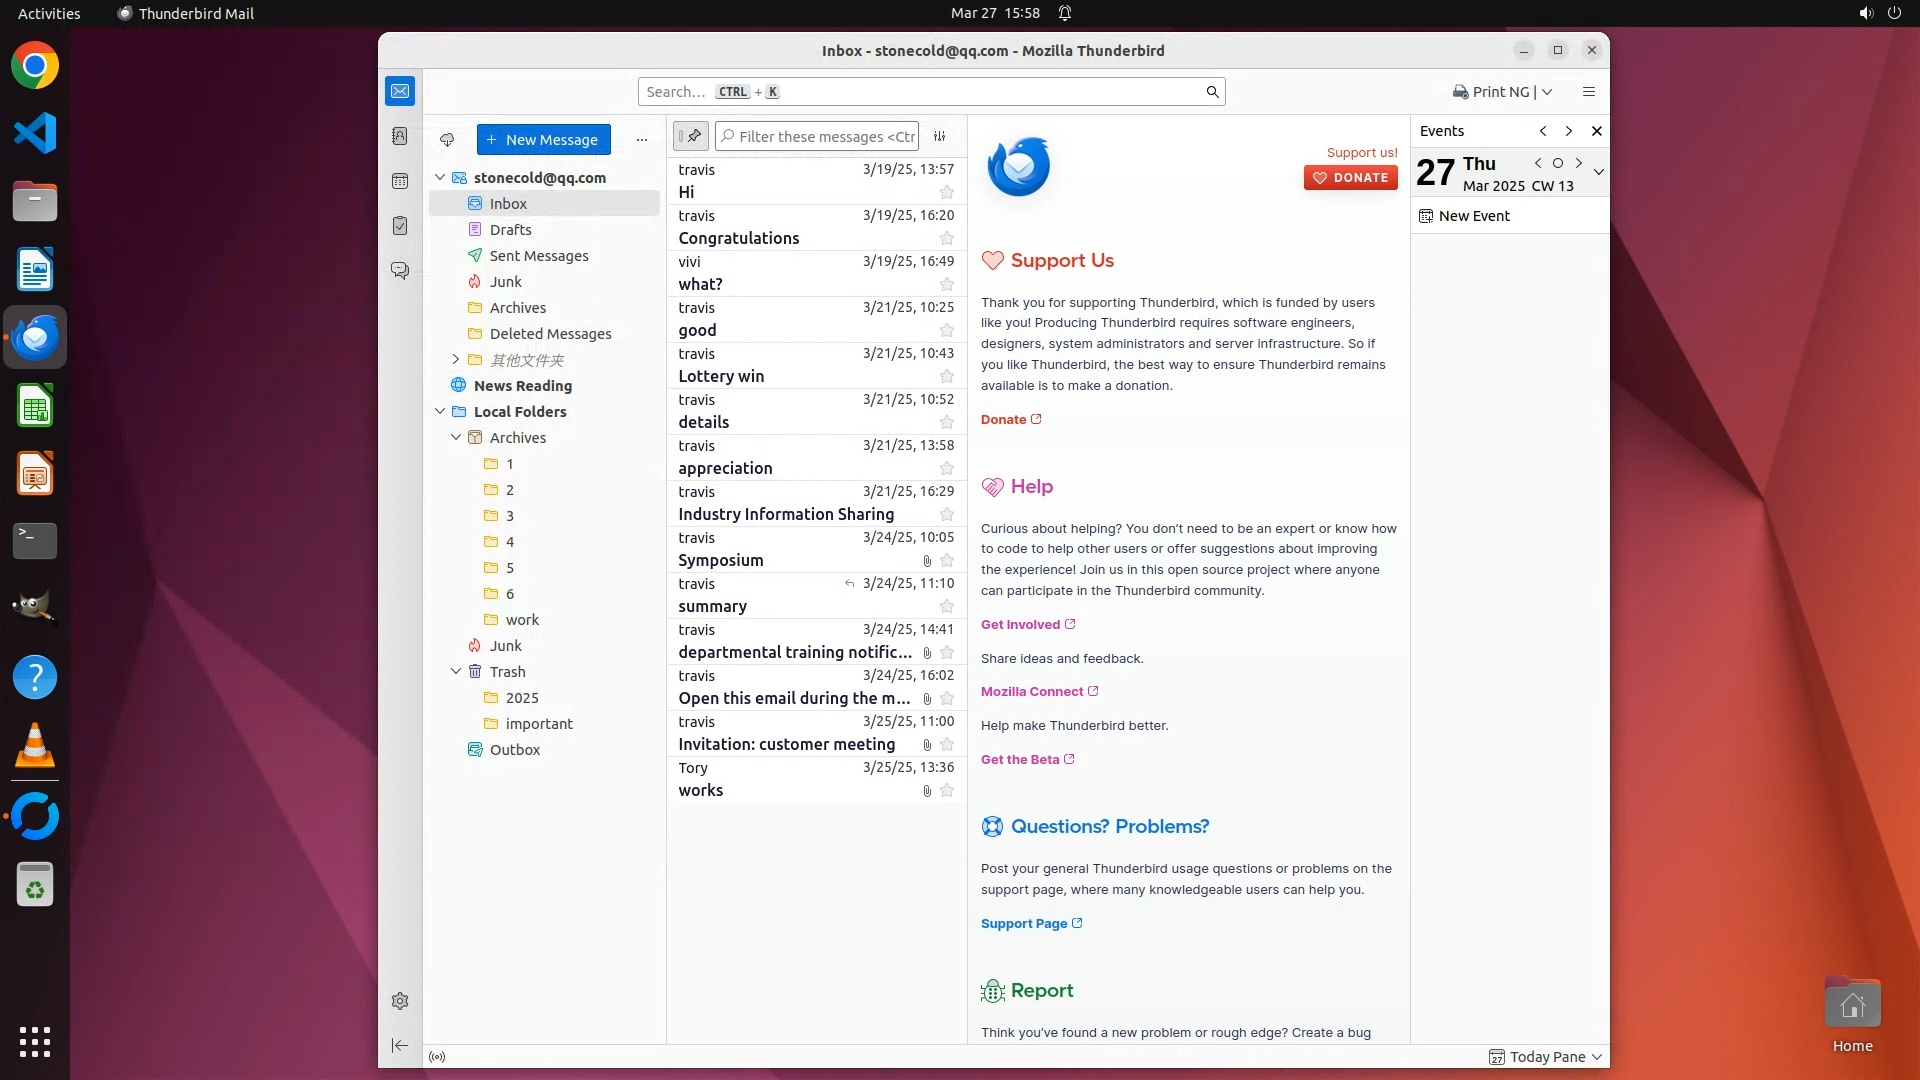This screenshot has width=1920, height=1080.
Task: Select the Sent Messages folder
Action: click(538, 256)
